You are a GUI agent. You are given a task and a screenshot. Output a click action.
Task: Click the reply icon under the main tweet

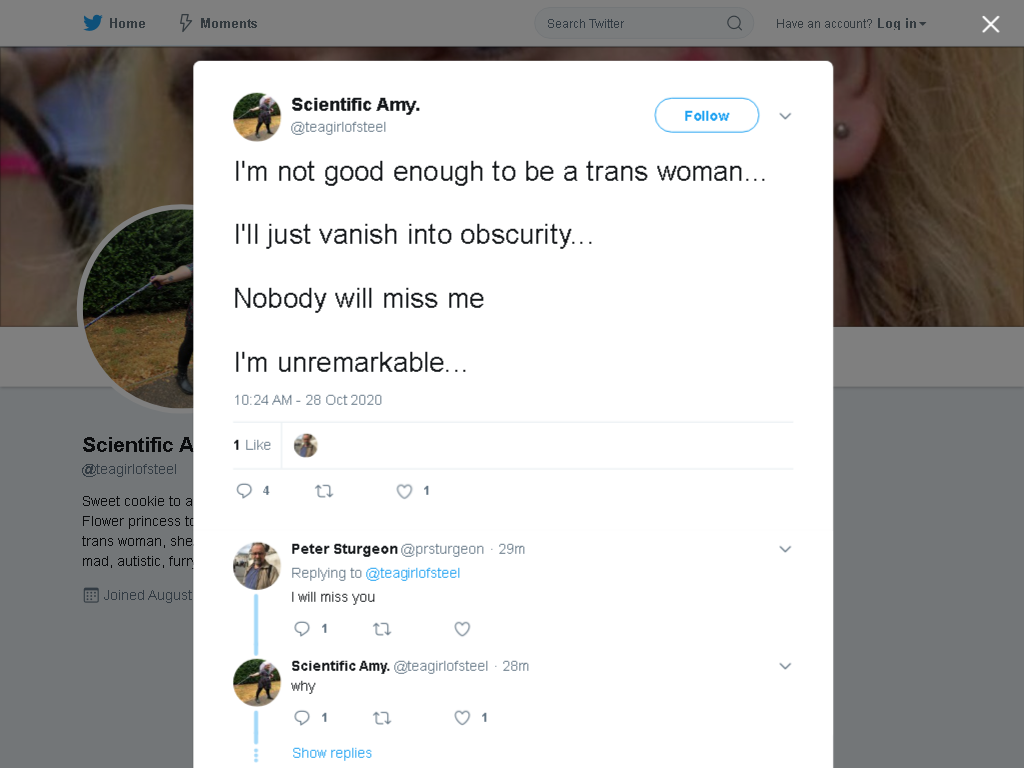point(244,490)
